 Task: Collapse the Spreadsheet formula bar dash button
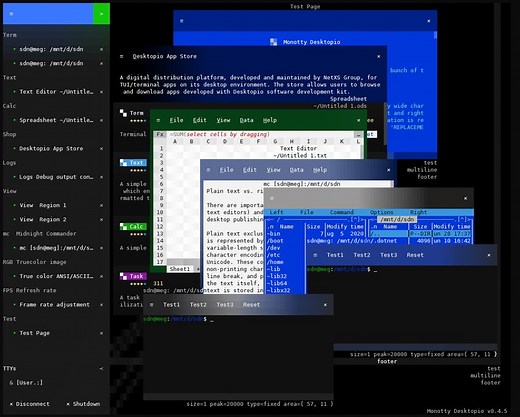click(x=358, y=134)
